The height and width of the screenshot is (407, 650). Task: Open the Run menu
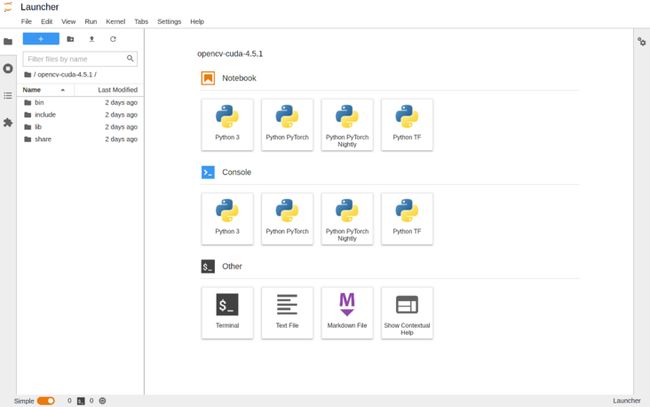pos(91,22)
